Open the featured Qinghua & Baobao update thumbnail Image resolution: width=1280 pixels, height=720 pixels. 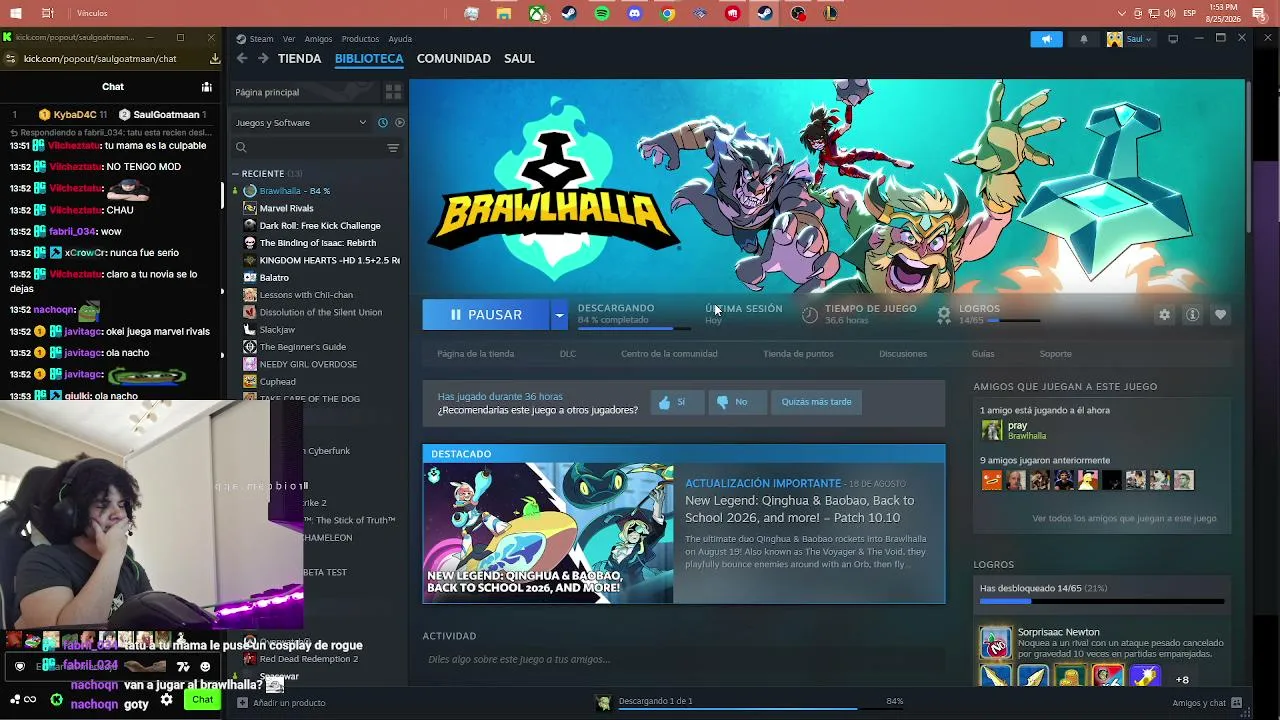point(548,533)
